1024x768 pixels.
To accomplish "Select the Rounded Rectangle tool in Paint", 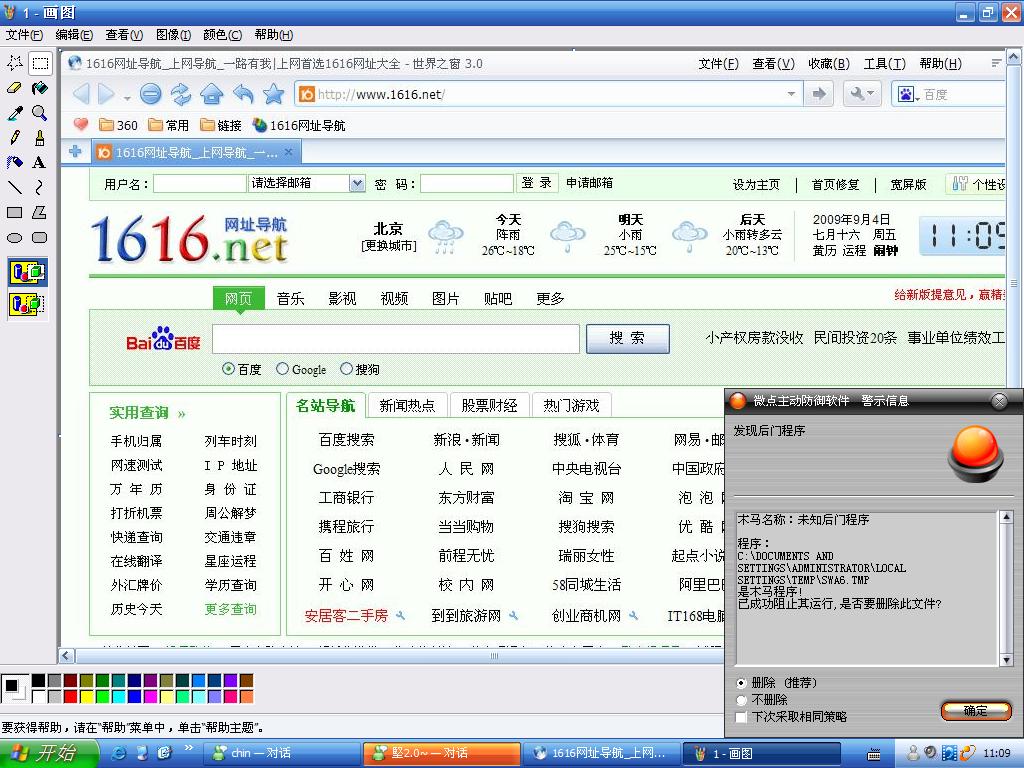I will click(x=40, y=238).
